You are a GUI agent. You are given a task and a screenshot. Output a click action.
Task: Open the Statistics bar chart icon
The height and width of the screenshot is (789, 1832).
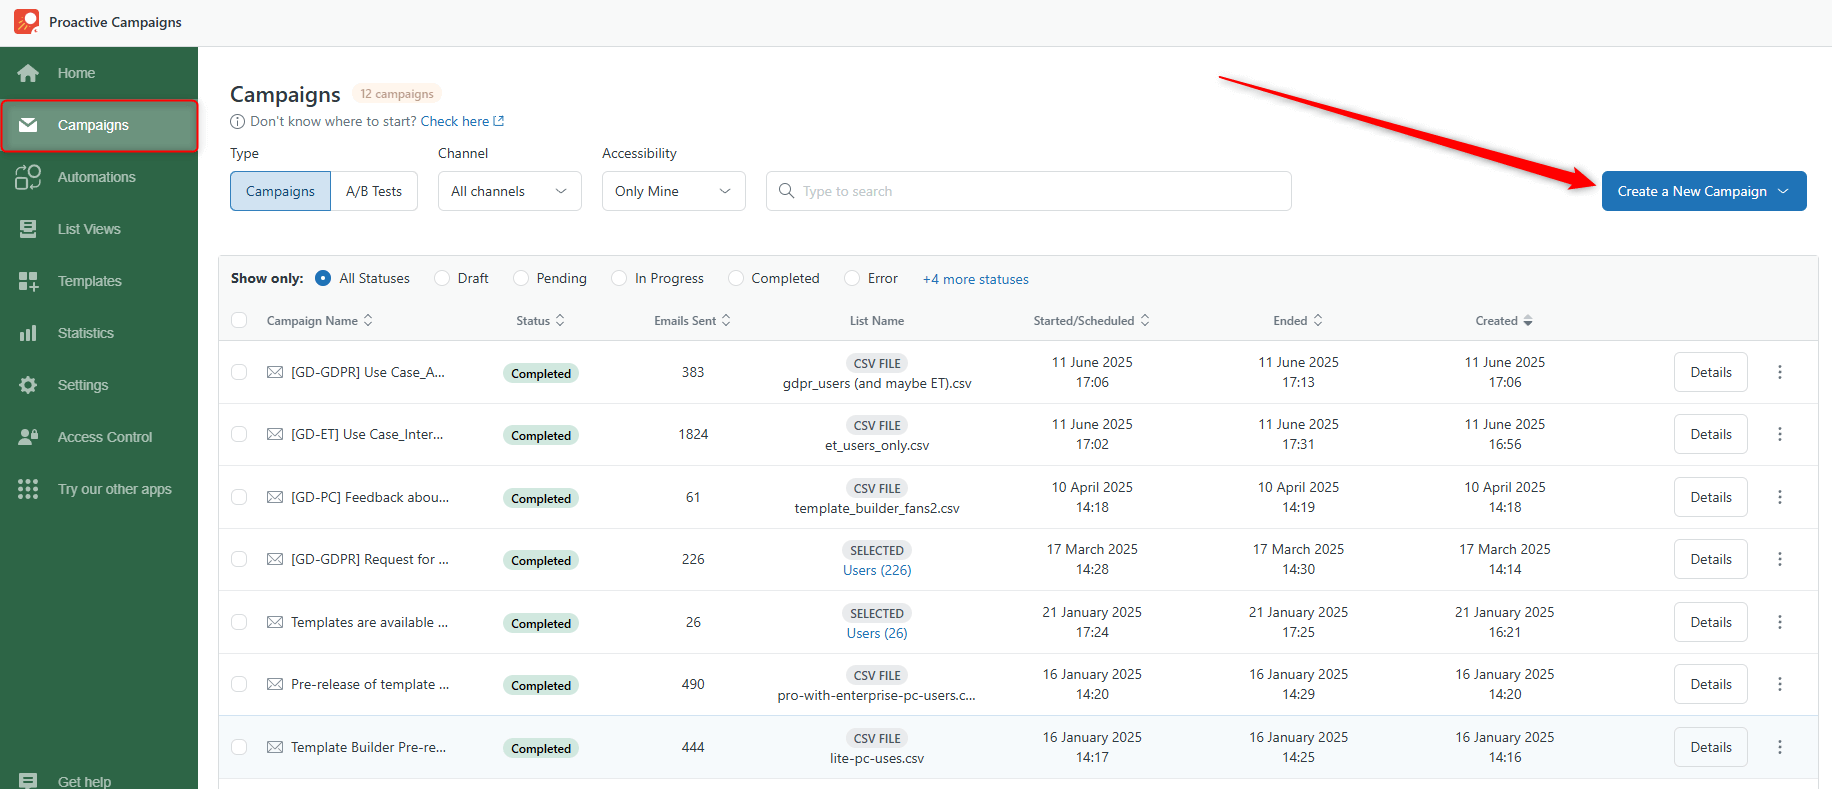(28, 333)
